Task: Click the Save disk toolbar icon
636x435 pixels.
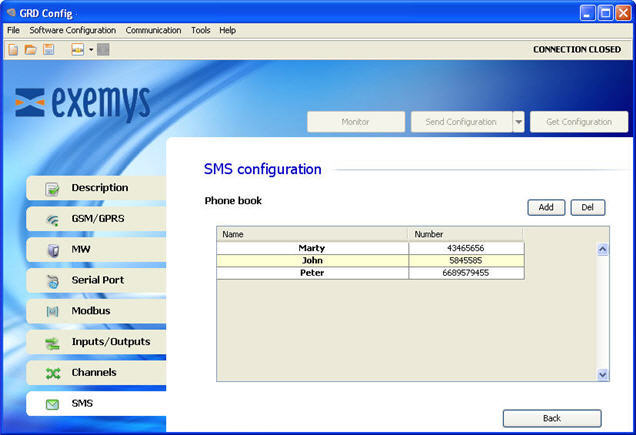Action: tap(49, 50)
